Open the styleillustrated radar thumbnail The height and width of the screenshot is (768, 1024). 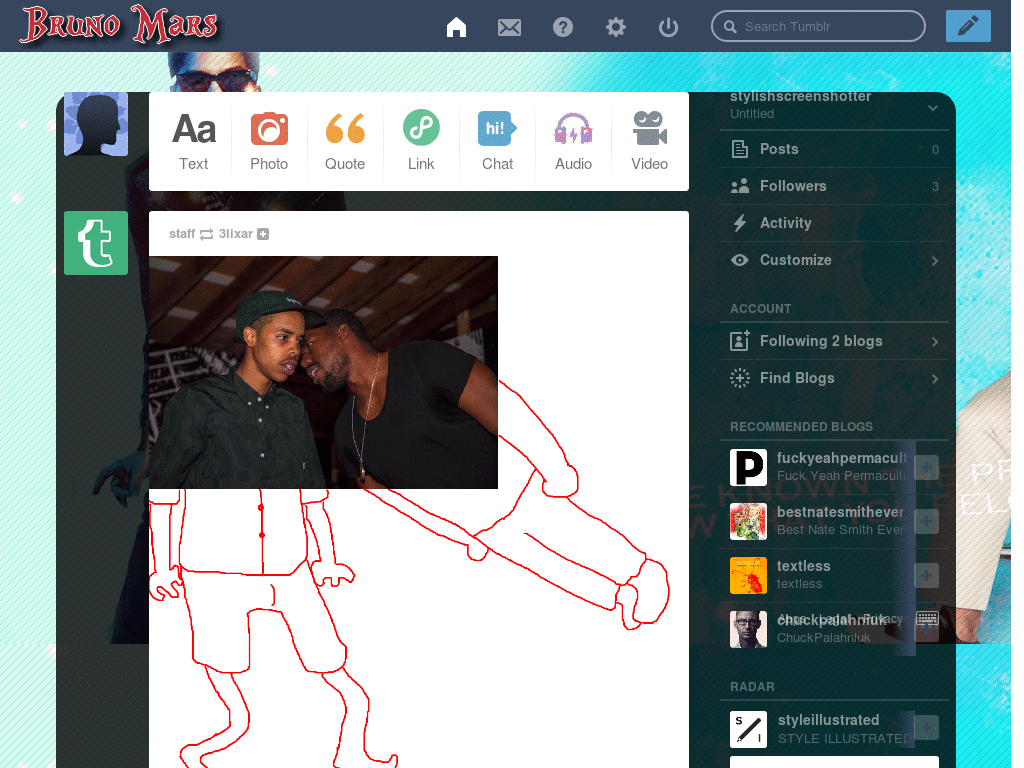[x=748, y=729]
